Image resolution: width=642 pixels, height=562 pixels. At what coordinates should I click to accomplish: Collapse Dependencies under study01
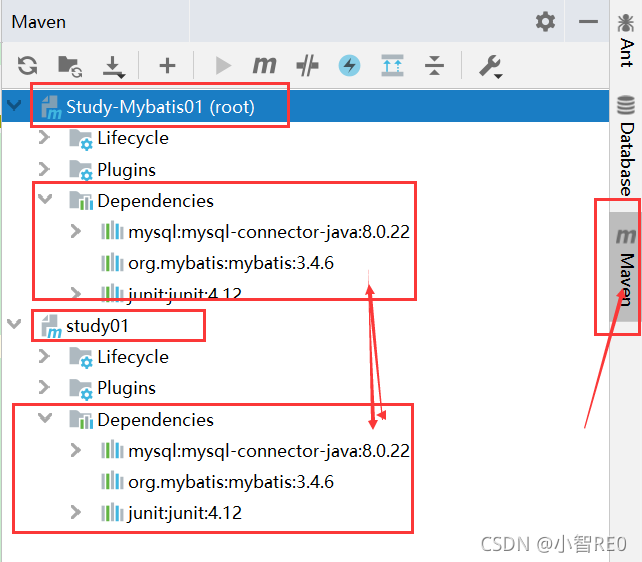pos(45,418)
